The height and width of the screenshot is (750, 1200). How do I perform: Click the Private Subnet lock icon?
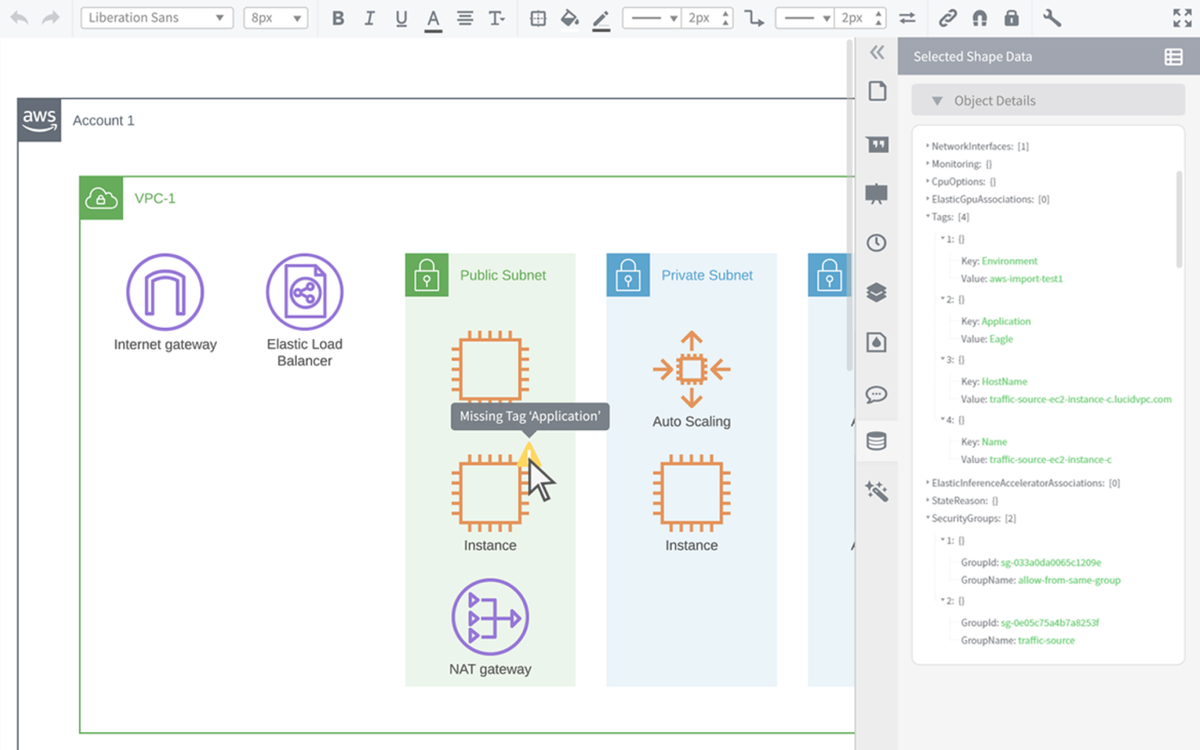point(628,275)
